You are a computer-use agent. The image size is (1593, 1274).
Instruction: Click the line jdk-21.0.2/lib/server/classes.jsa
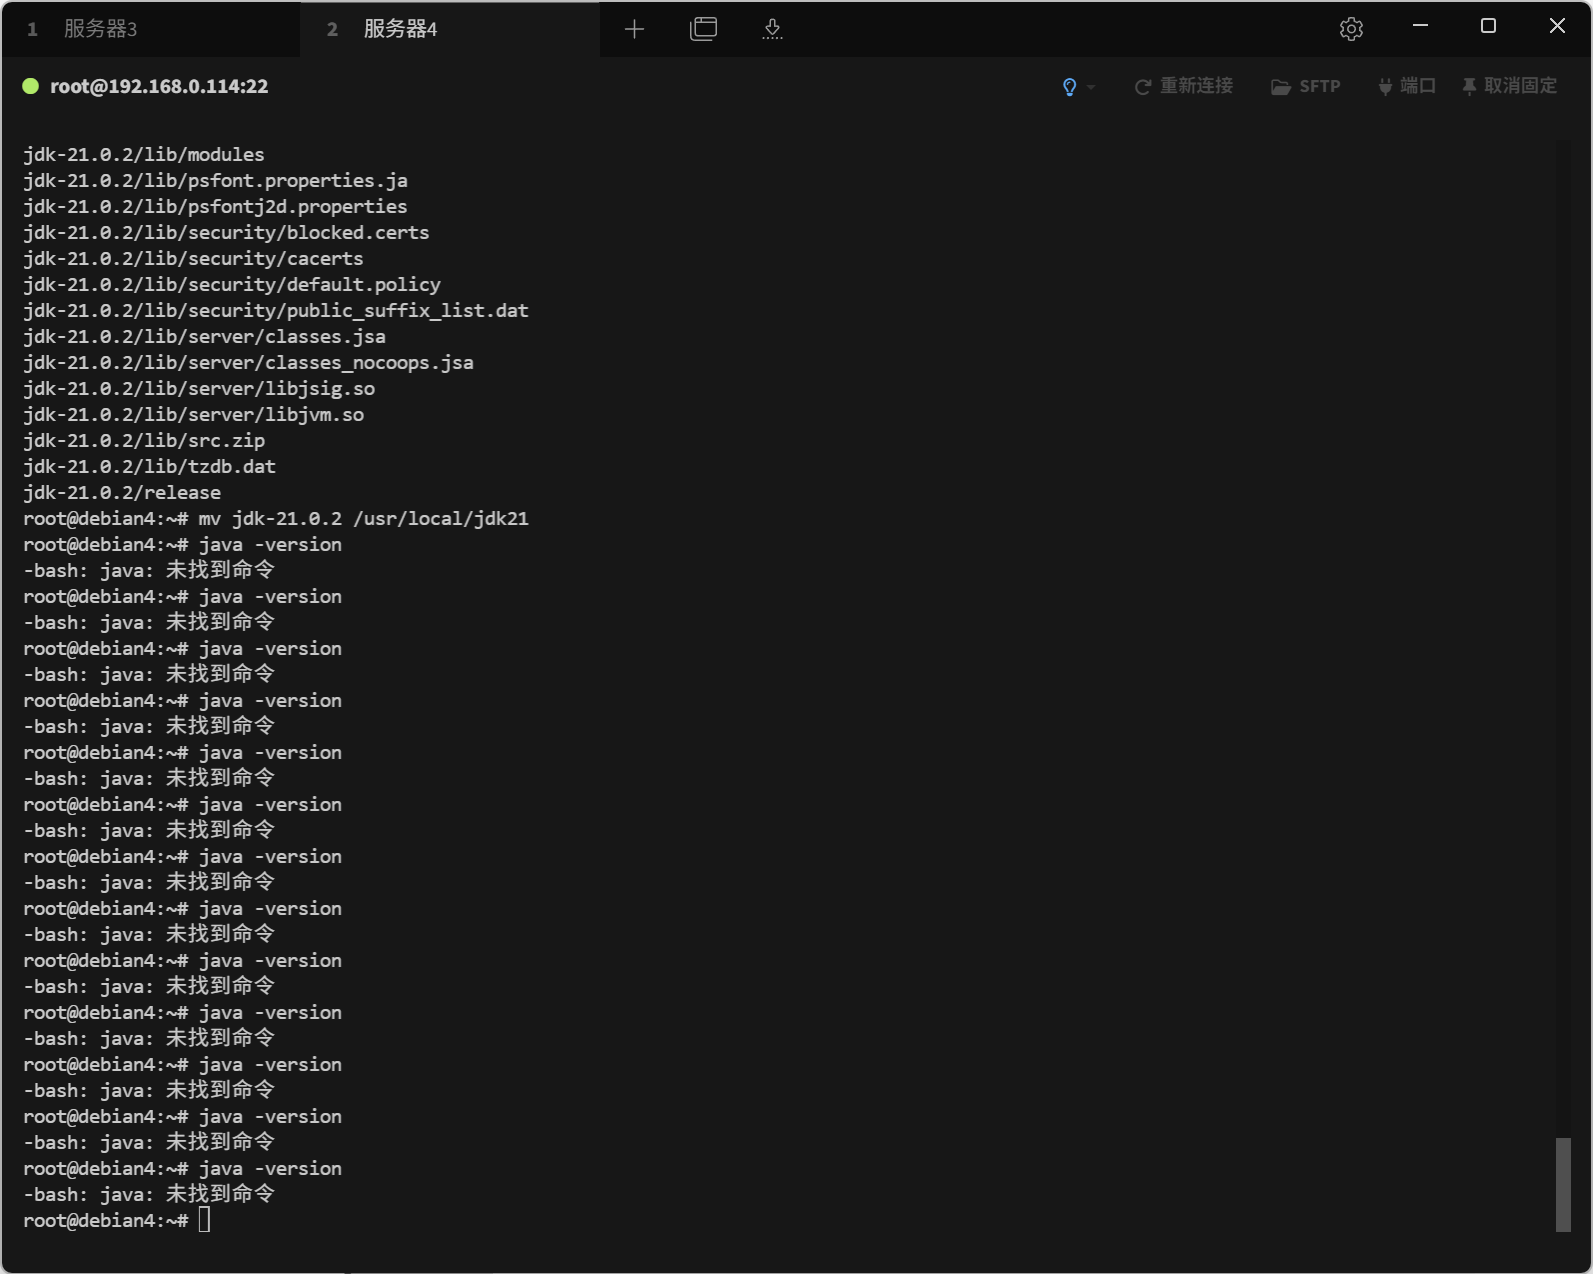coord(204,336)
